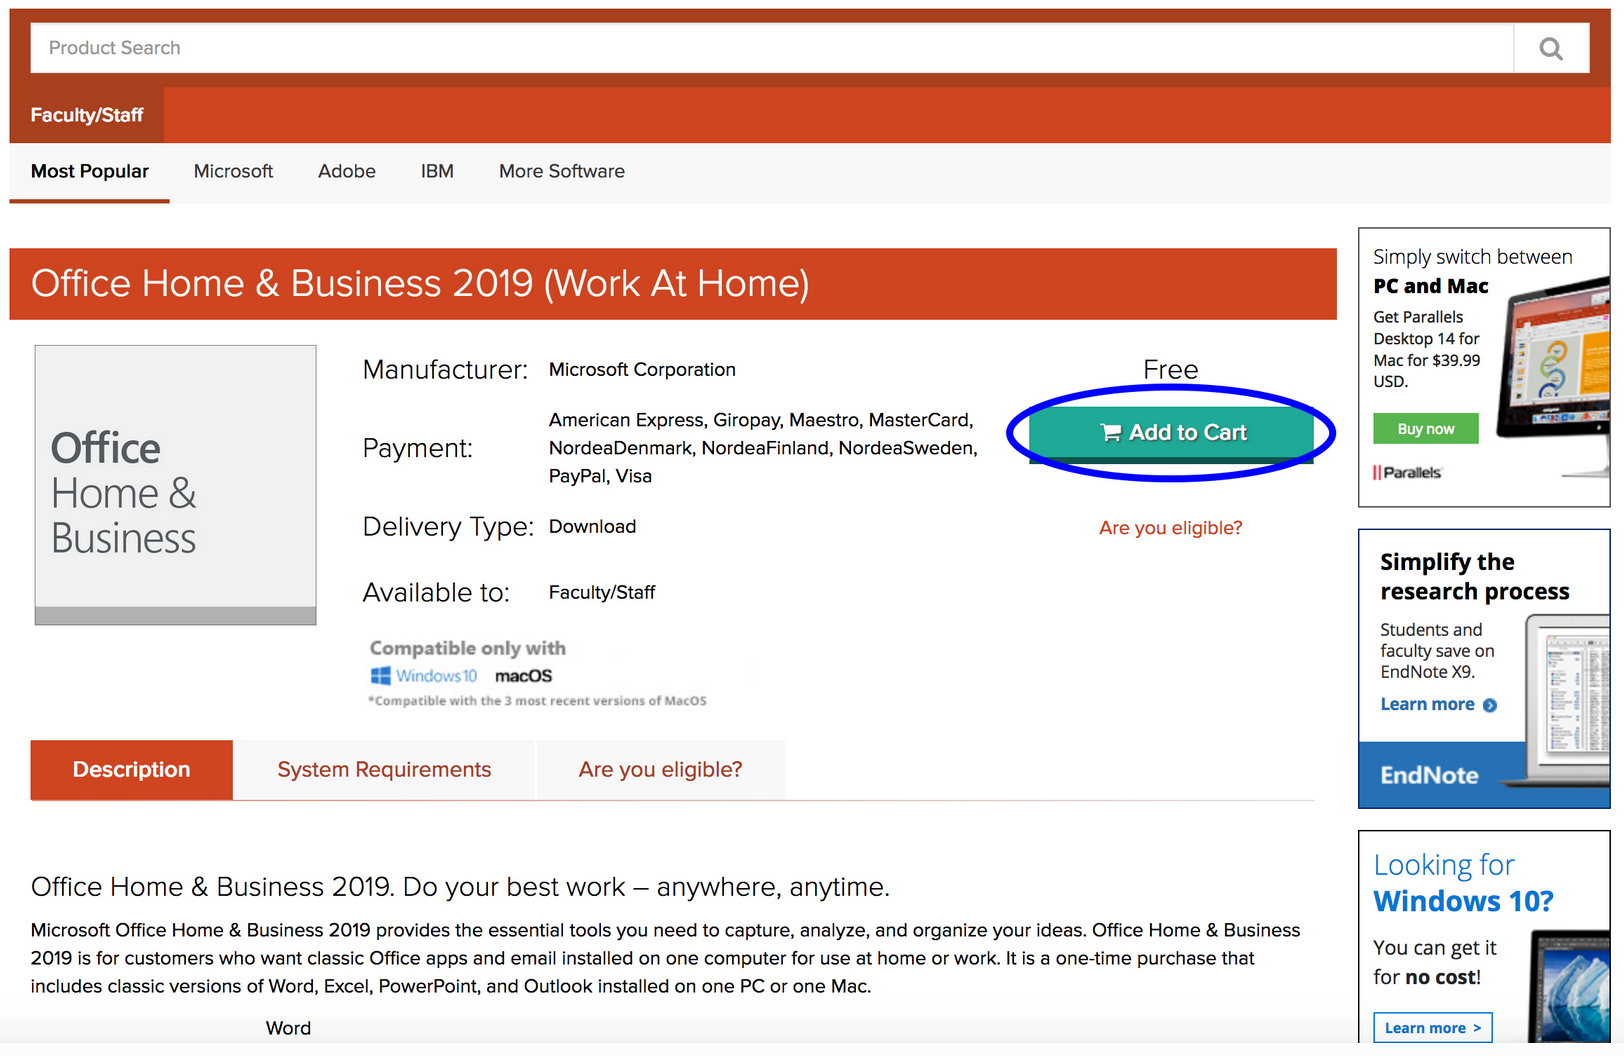Open the Microsoft category

point(233,172)
